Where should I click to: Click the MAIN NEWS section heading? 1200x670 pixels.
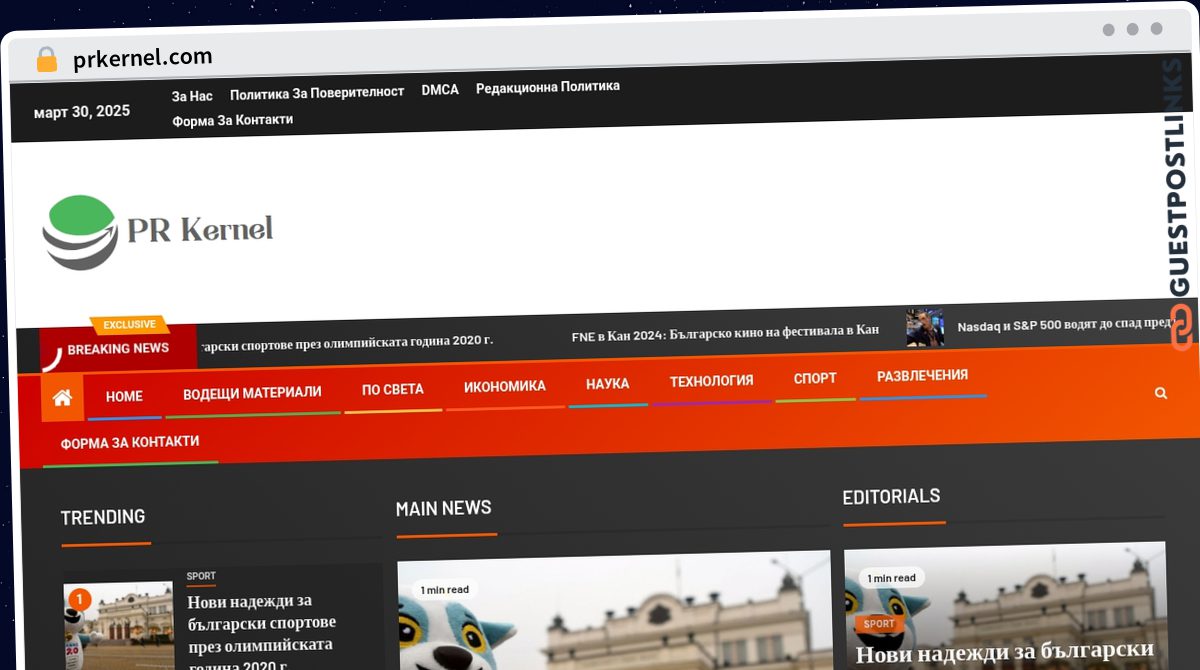[x=444, y=508]
